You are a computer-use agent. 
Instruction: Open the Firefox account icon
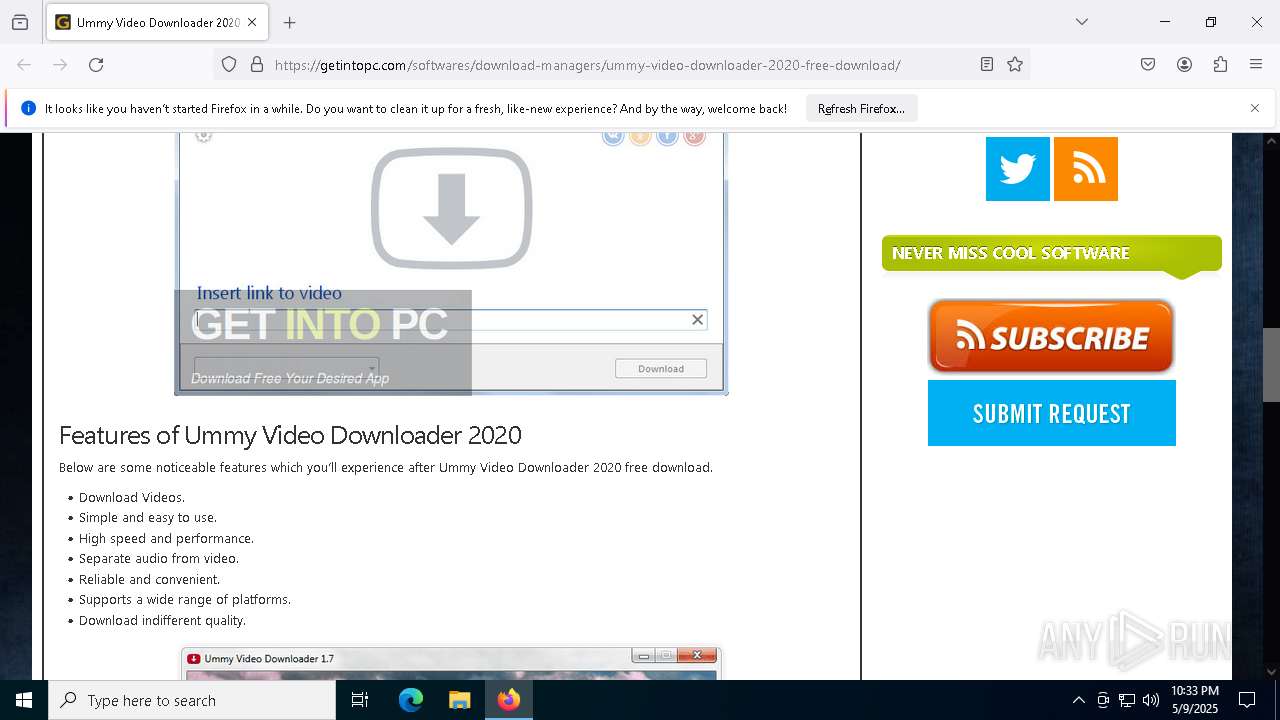click(x=1184, y=64)
